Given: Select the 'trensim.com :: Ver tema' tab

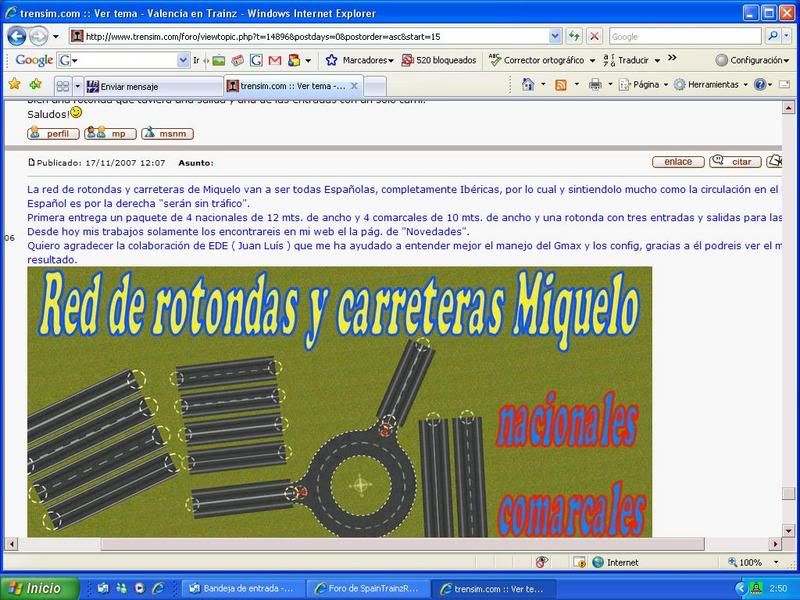Looking at the screenshot, I should (293, 86).
